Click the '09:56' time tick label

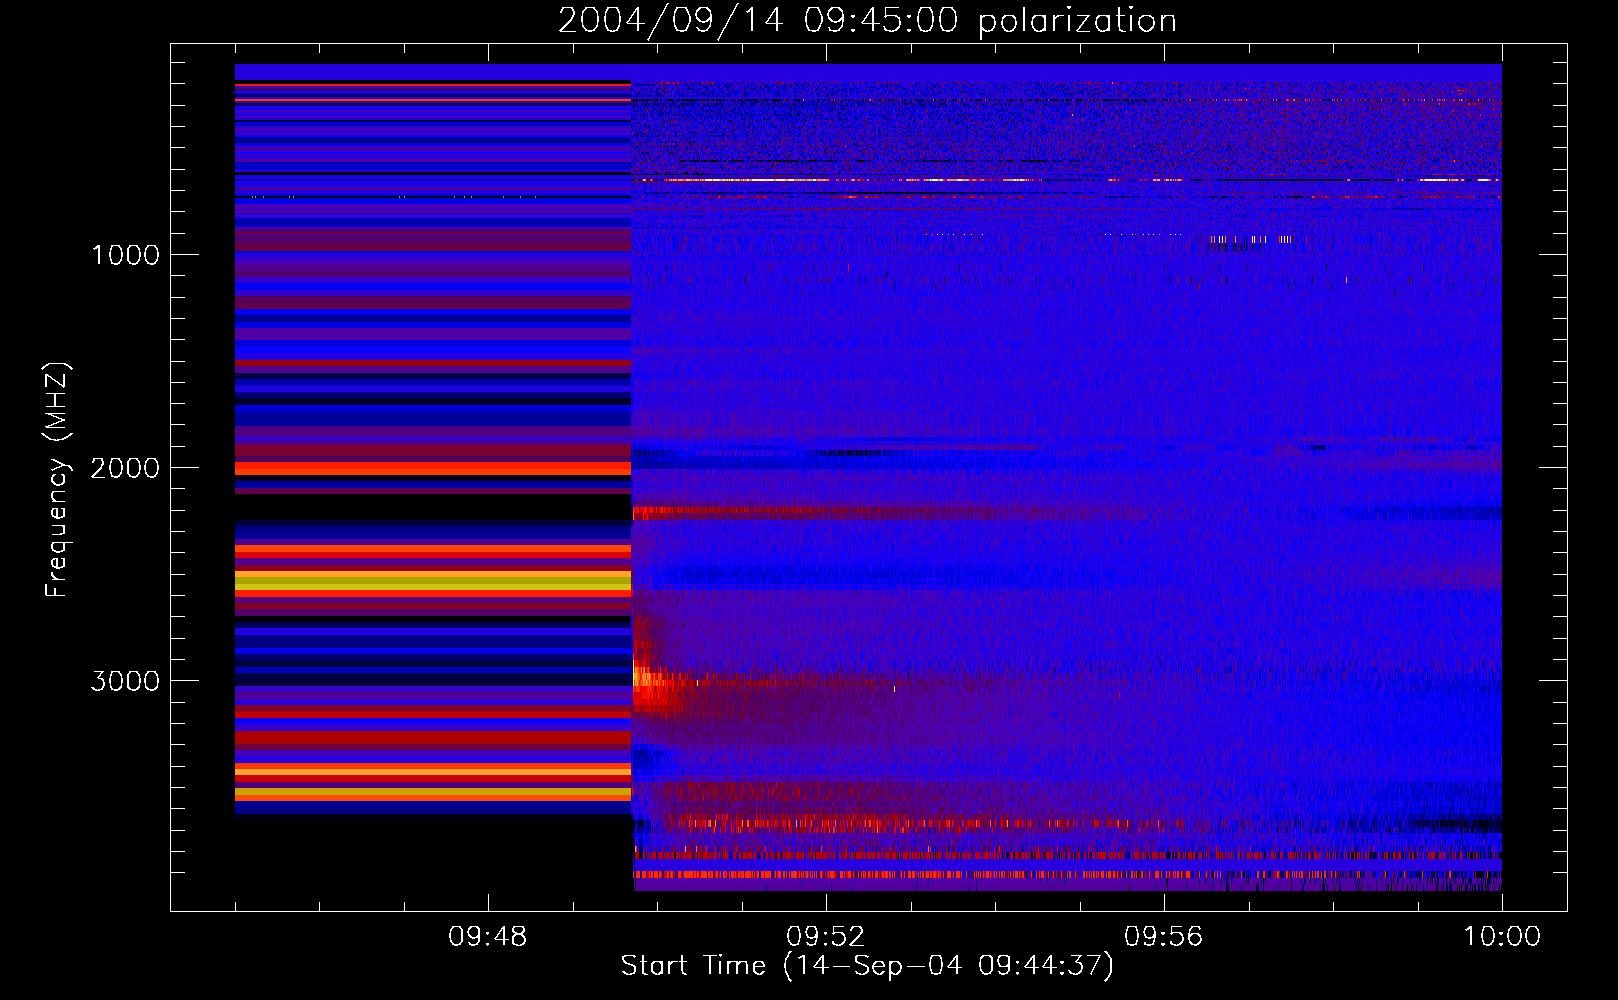(1164, 937)
